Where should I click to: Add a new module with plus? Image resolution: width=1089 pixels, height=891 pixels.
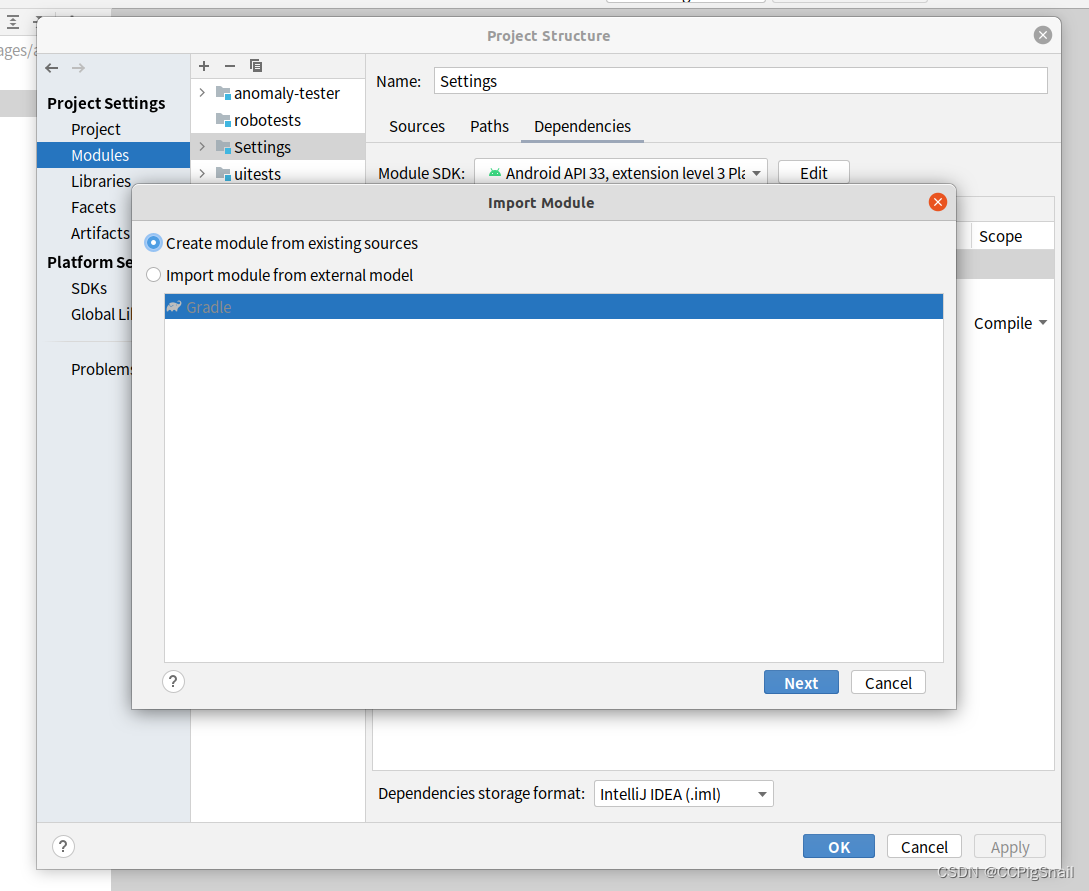203,66
